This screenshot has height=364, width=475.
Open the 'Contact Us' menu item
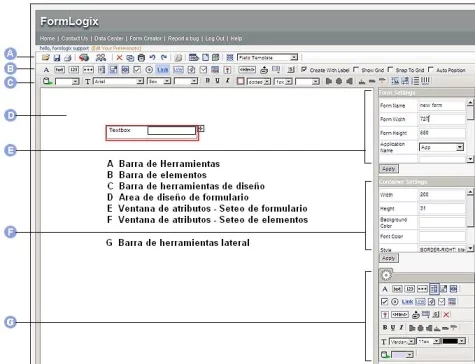(75, 38)
